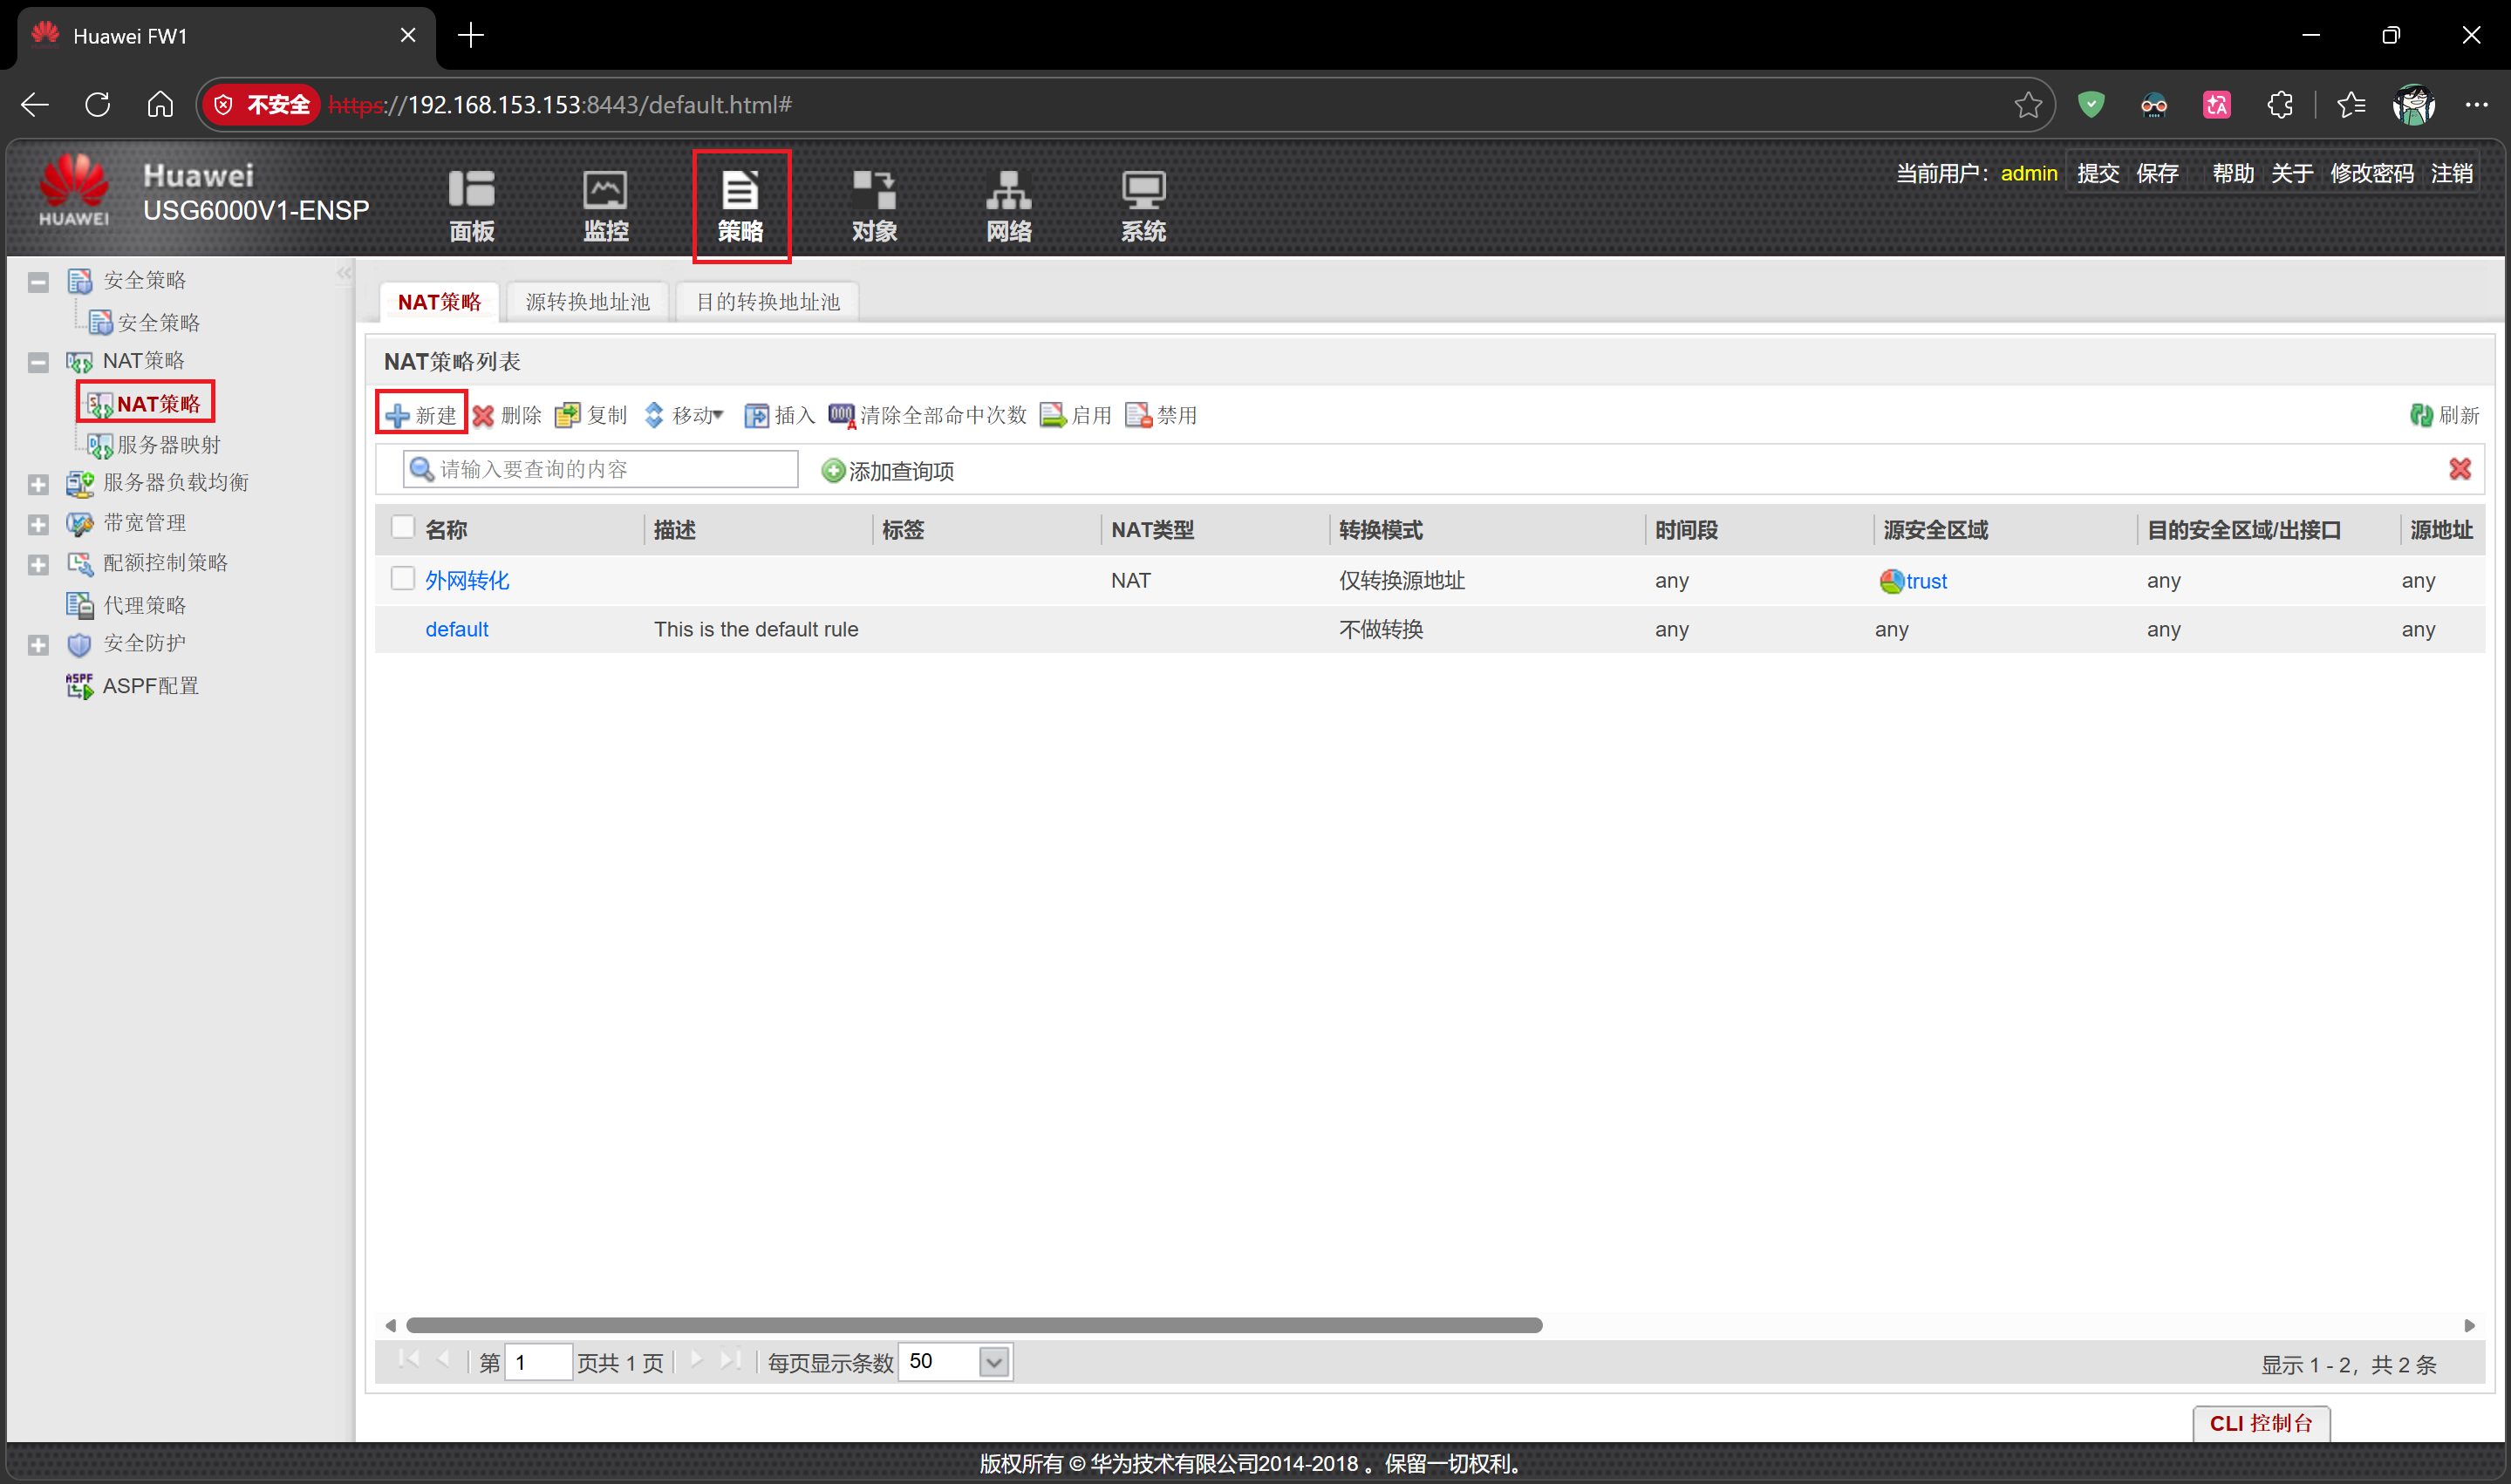The height and width of the screenshot is (1484, 2511).
Task: Switch to the 目的转换地址池 tab
Action: [x=767, y=302]
